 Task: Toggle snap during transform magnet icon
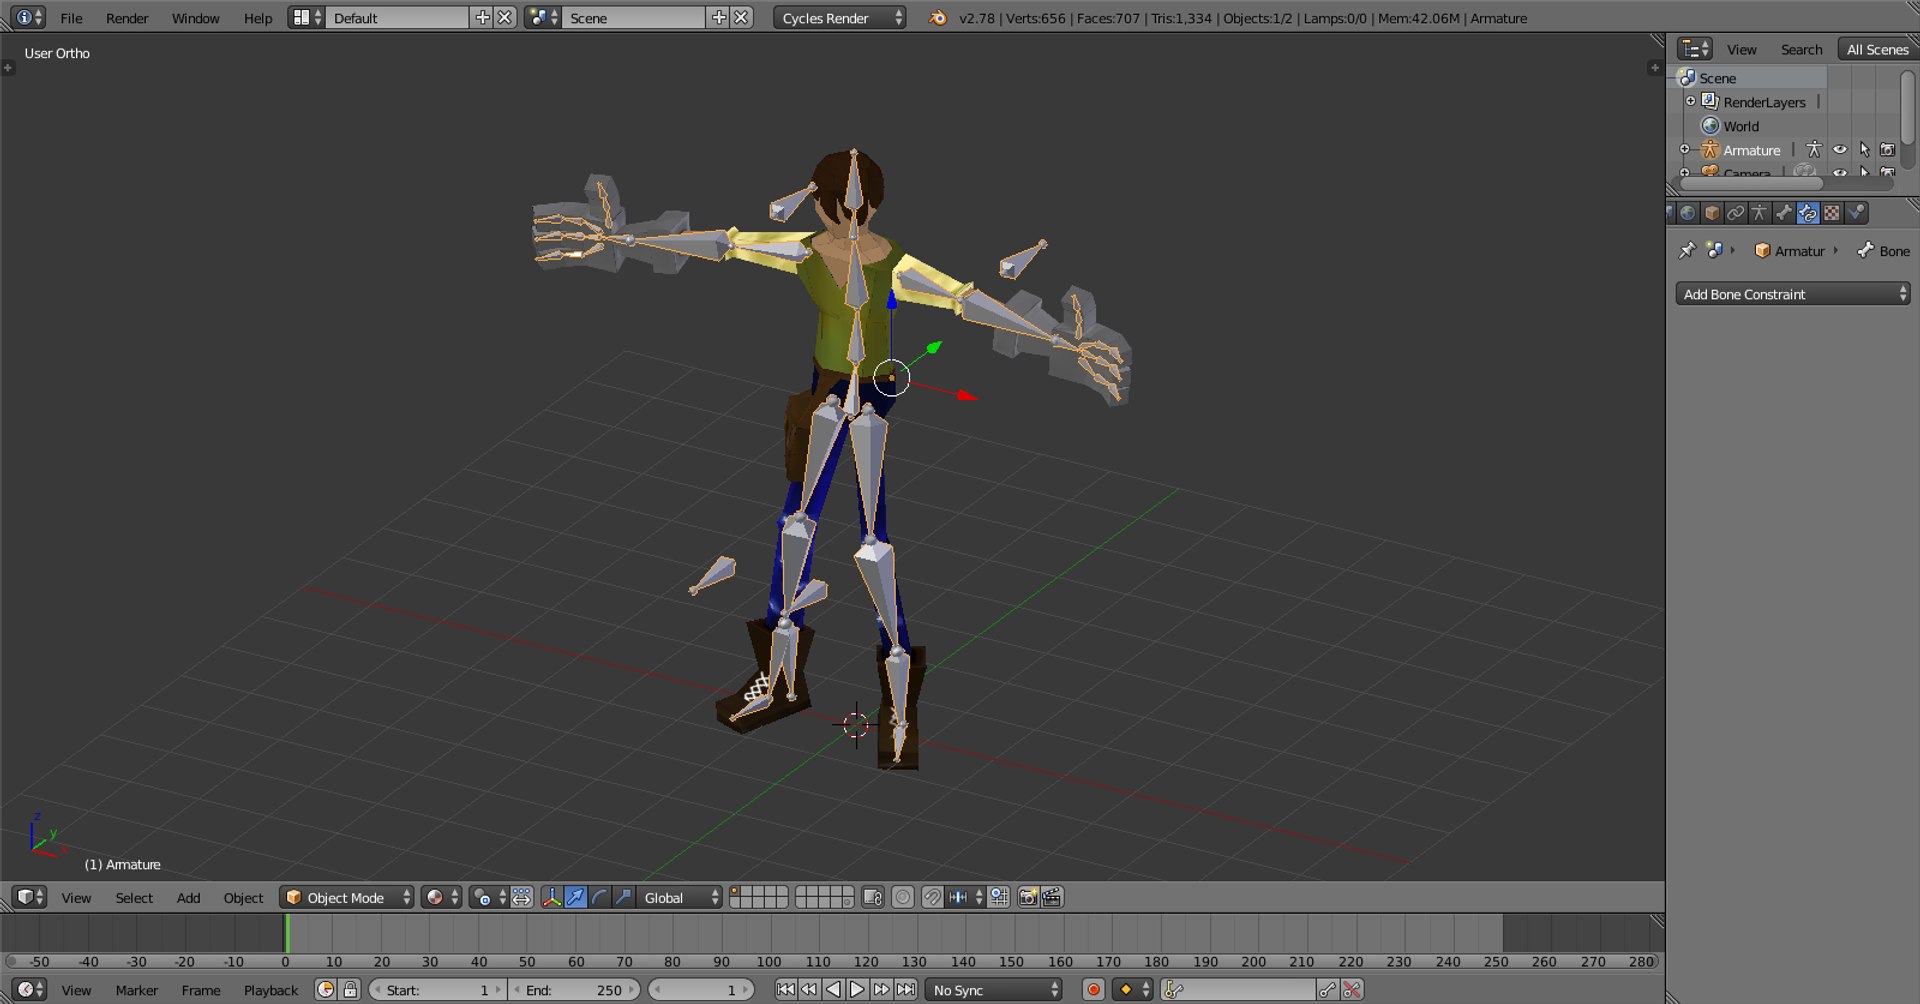click(x=932, y=897)
